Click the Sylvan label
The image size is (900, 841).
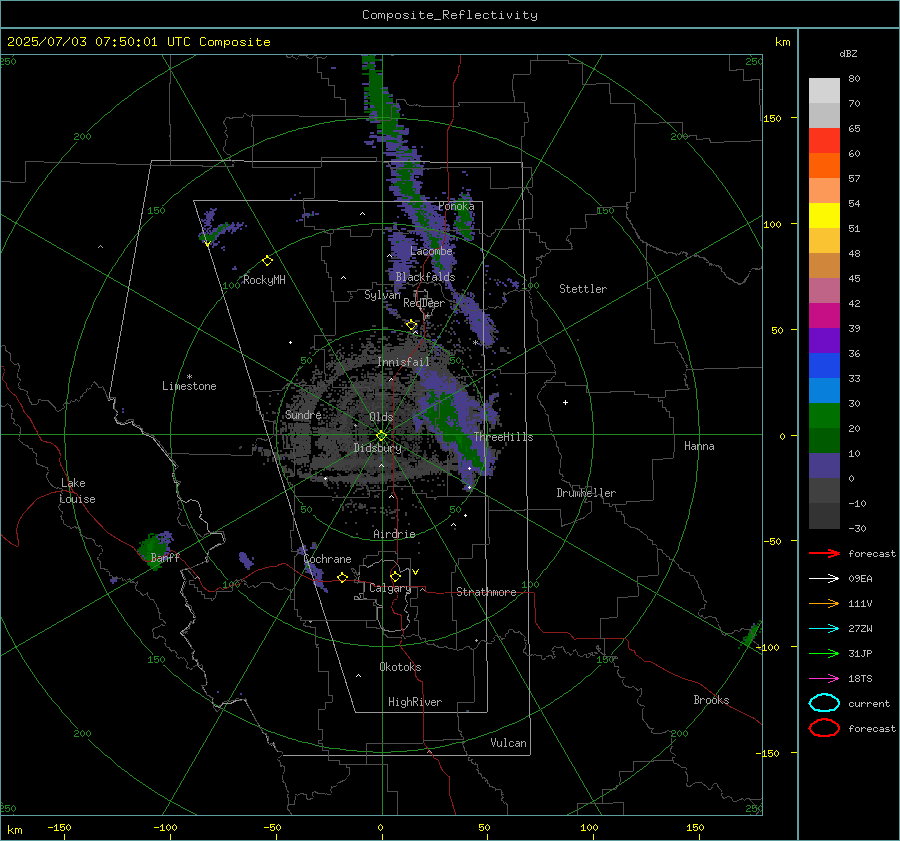point(382,295)
